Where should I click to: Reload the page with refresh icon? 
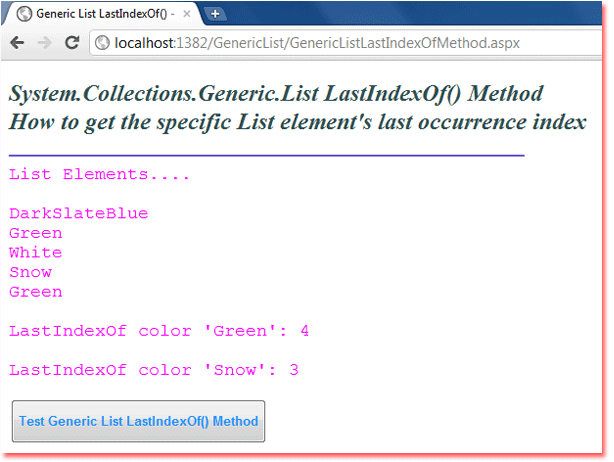[72, 42]
